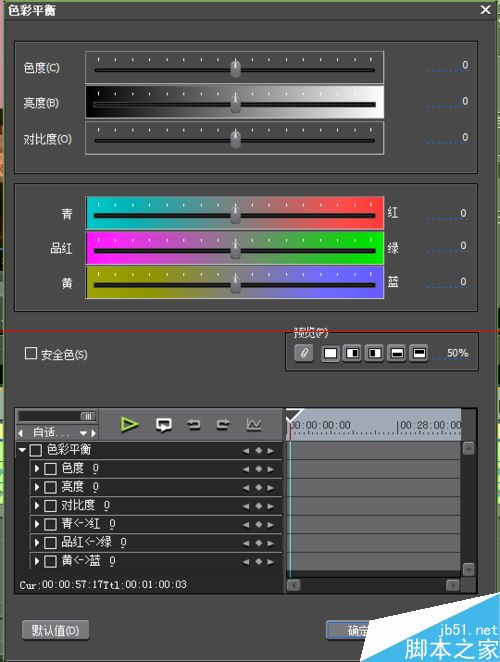Expand the 对比度 parameter row
This screenshot has width=500, height=662.
click(x=37, y=506)
